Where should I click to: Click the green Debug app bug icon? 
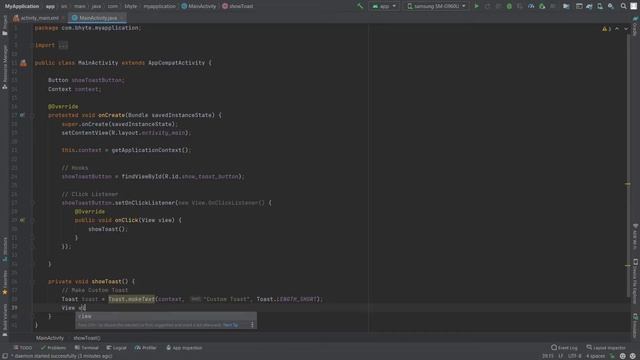[x=509, y=6]
